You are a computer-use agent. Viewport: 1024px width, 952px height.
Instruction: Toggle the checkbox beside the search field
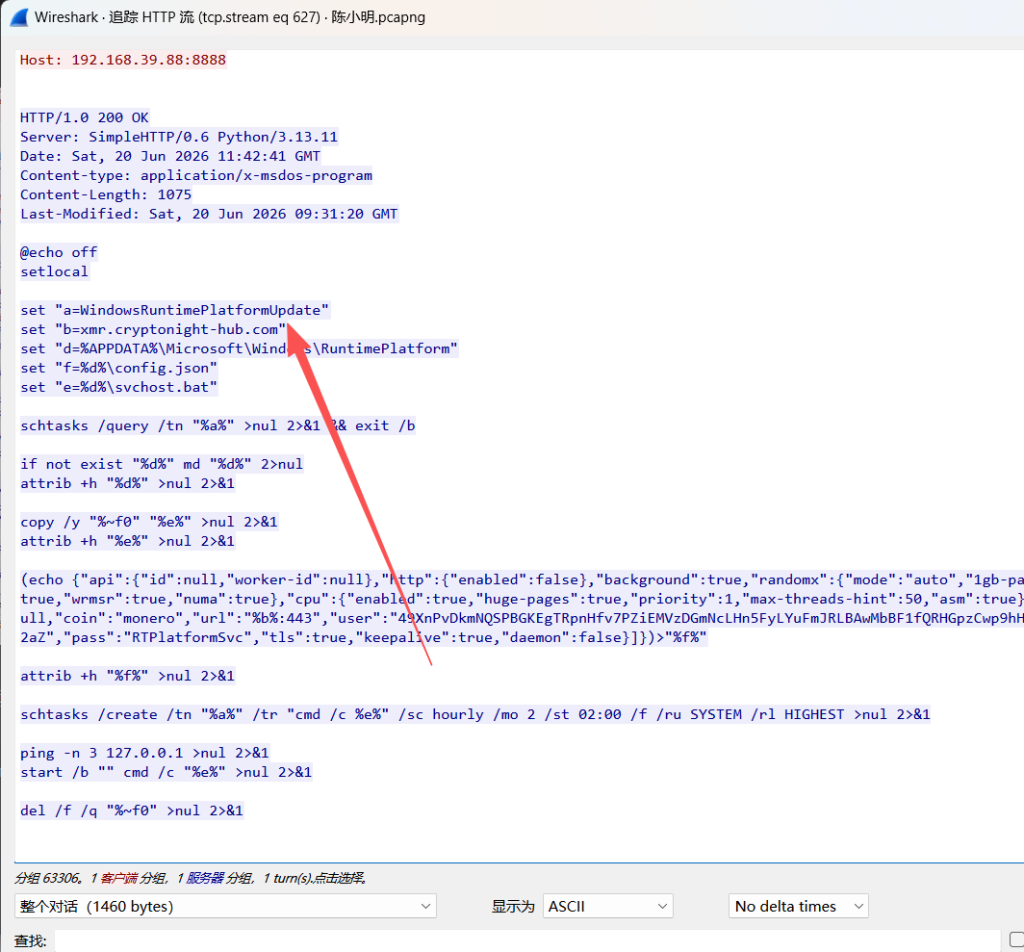coord(1016,940)
